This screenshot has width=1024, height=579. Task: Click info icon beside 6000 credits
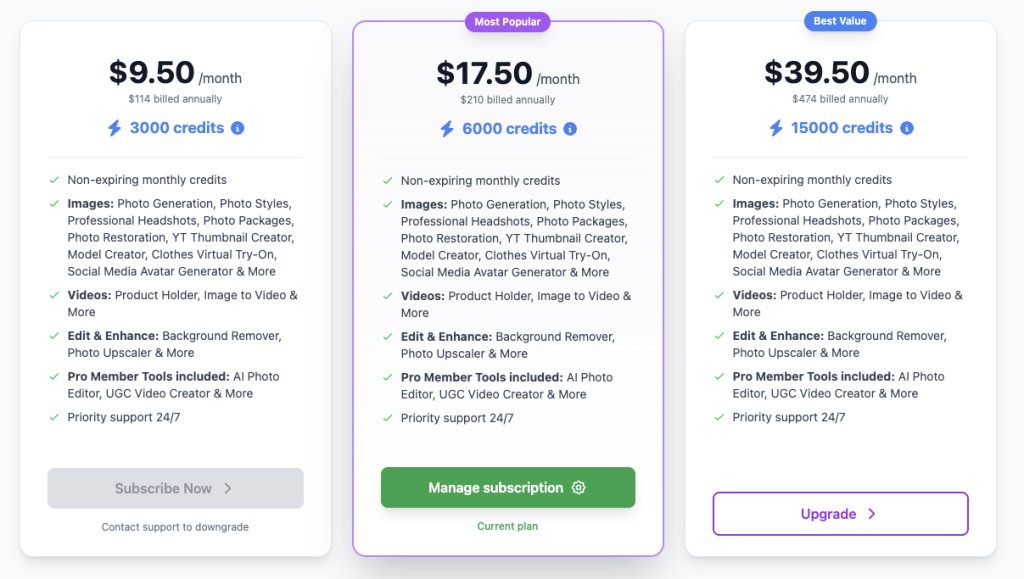point(570,129)
